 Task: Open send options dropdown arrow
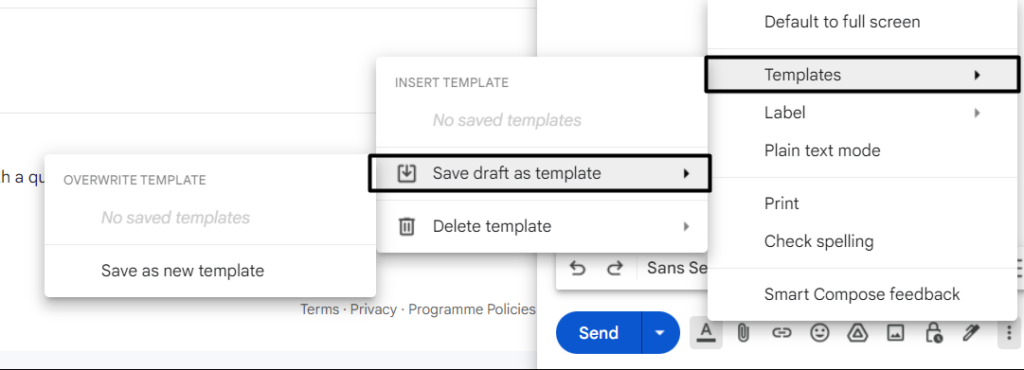point(660,333)
